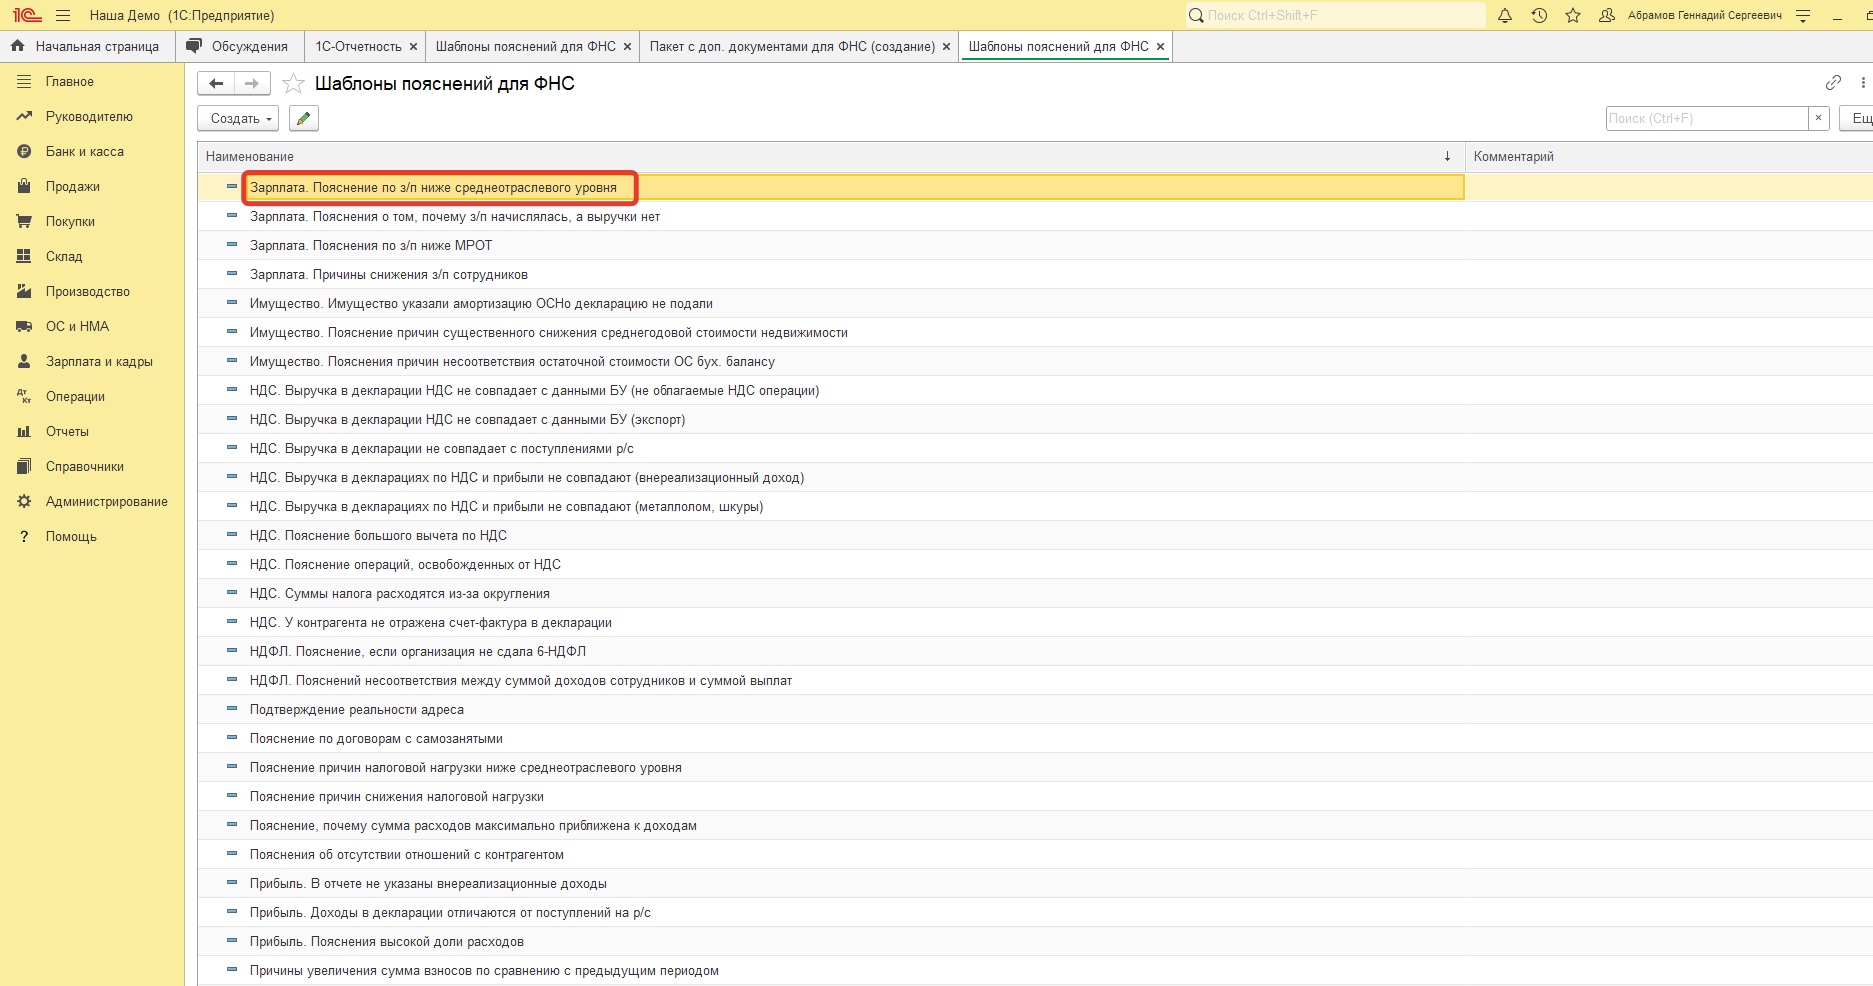Click the green pencil edit icon
The width and height of the screenshot is (1873, 986).
click(303, 118)
